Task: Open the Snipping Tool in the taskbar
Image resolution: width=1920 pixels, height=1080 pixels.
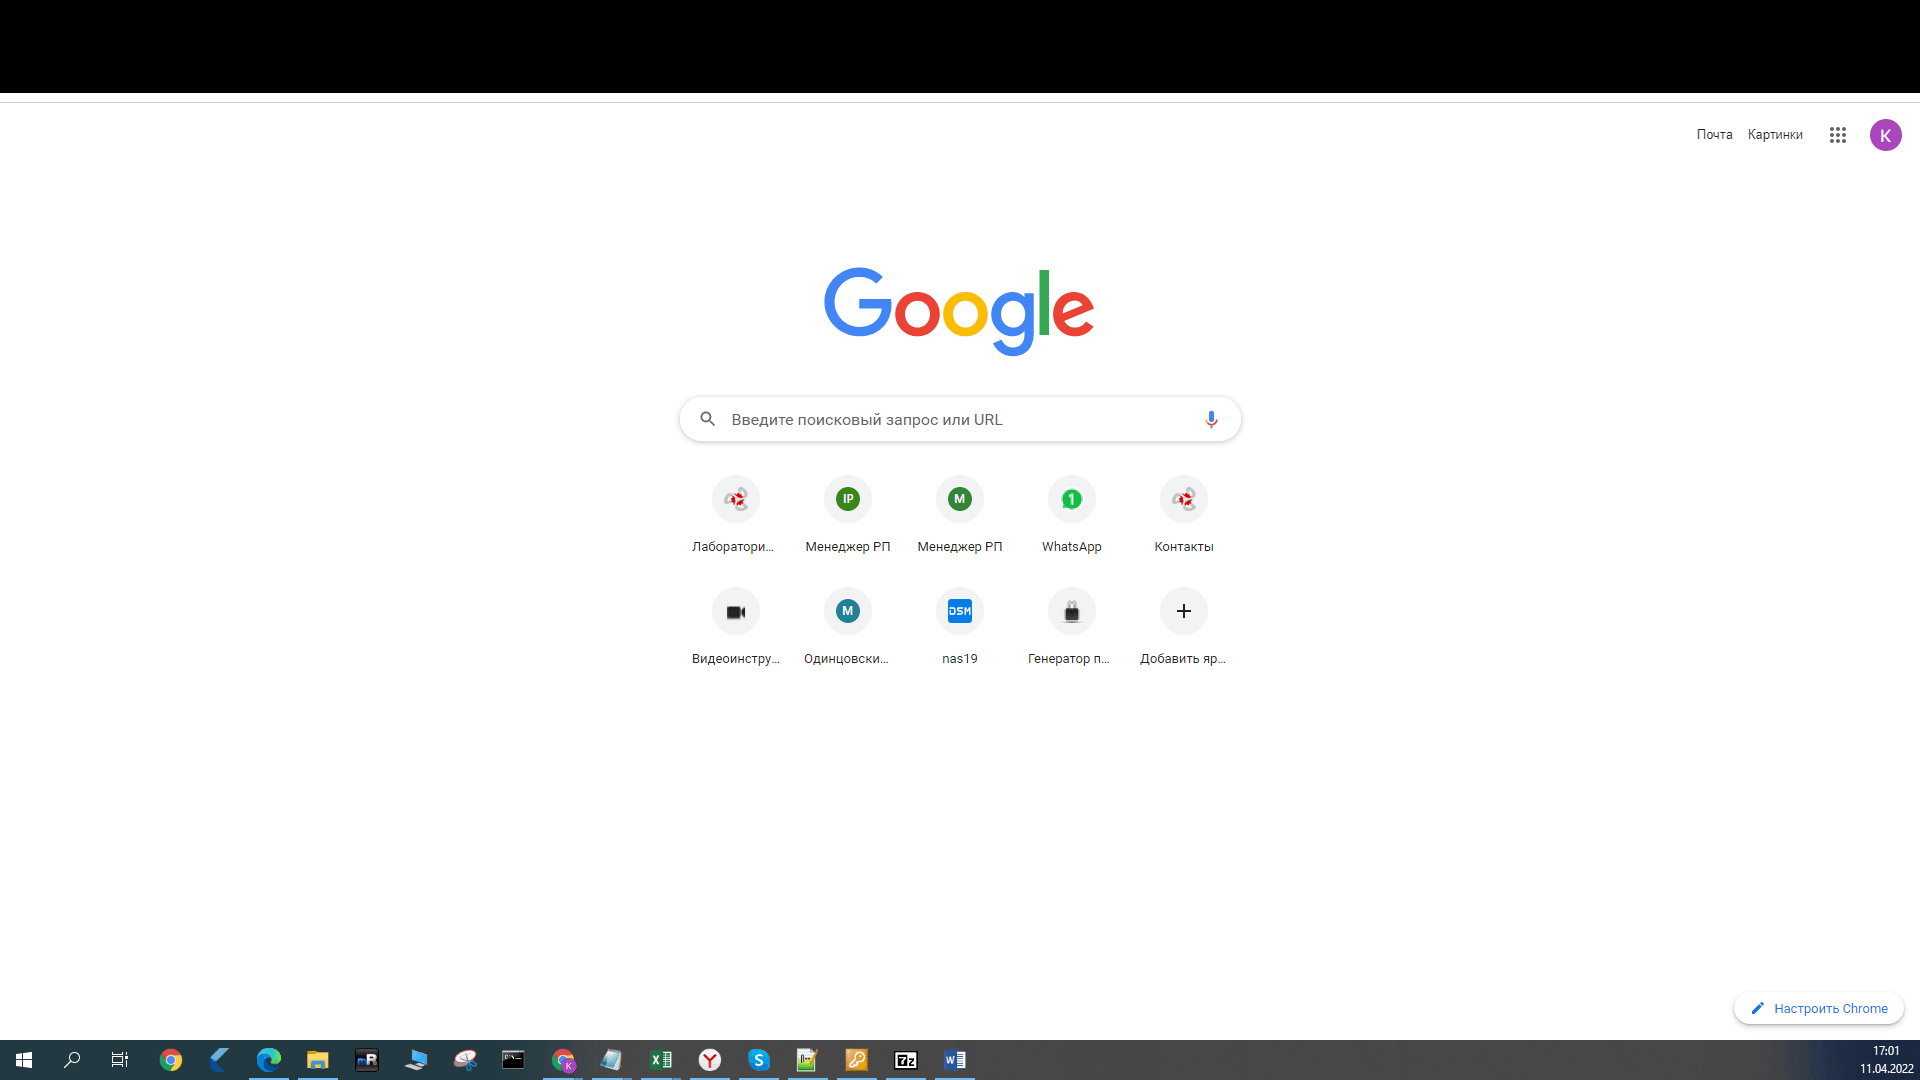Action: click(x=465, y=1060)
